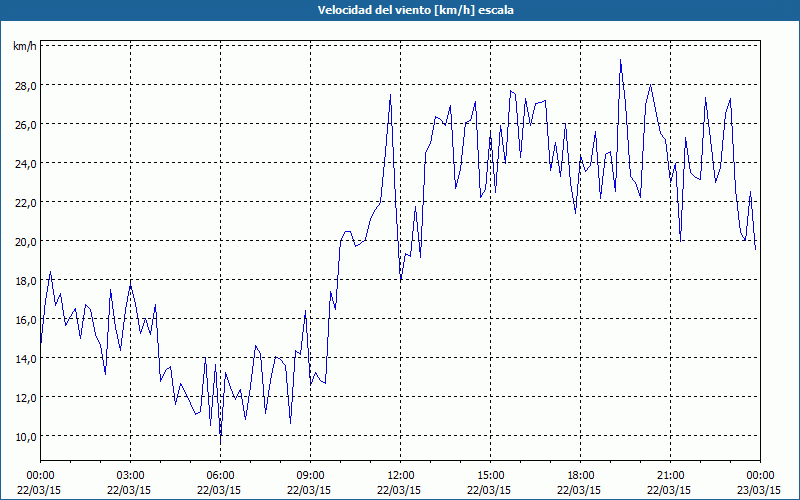Click the 10,0 y-axis value

tap(25, 437)
